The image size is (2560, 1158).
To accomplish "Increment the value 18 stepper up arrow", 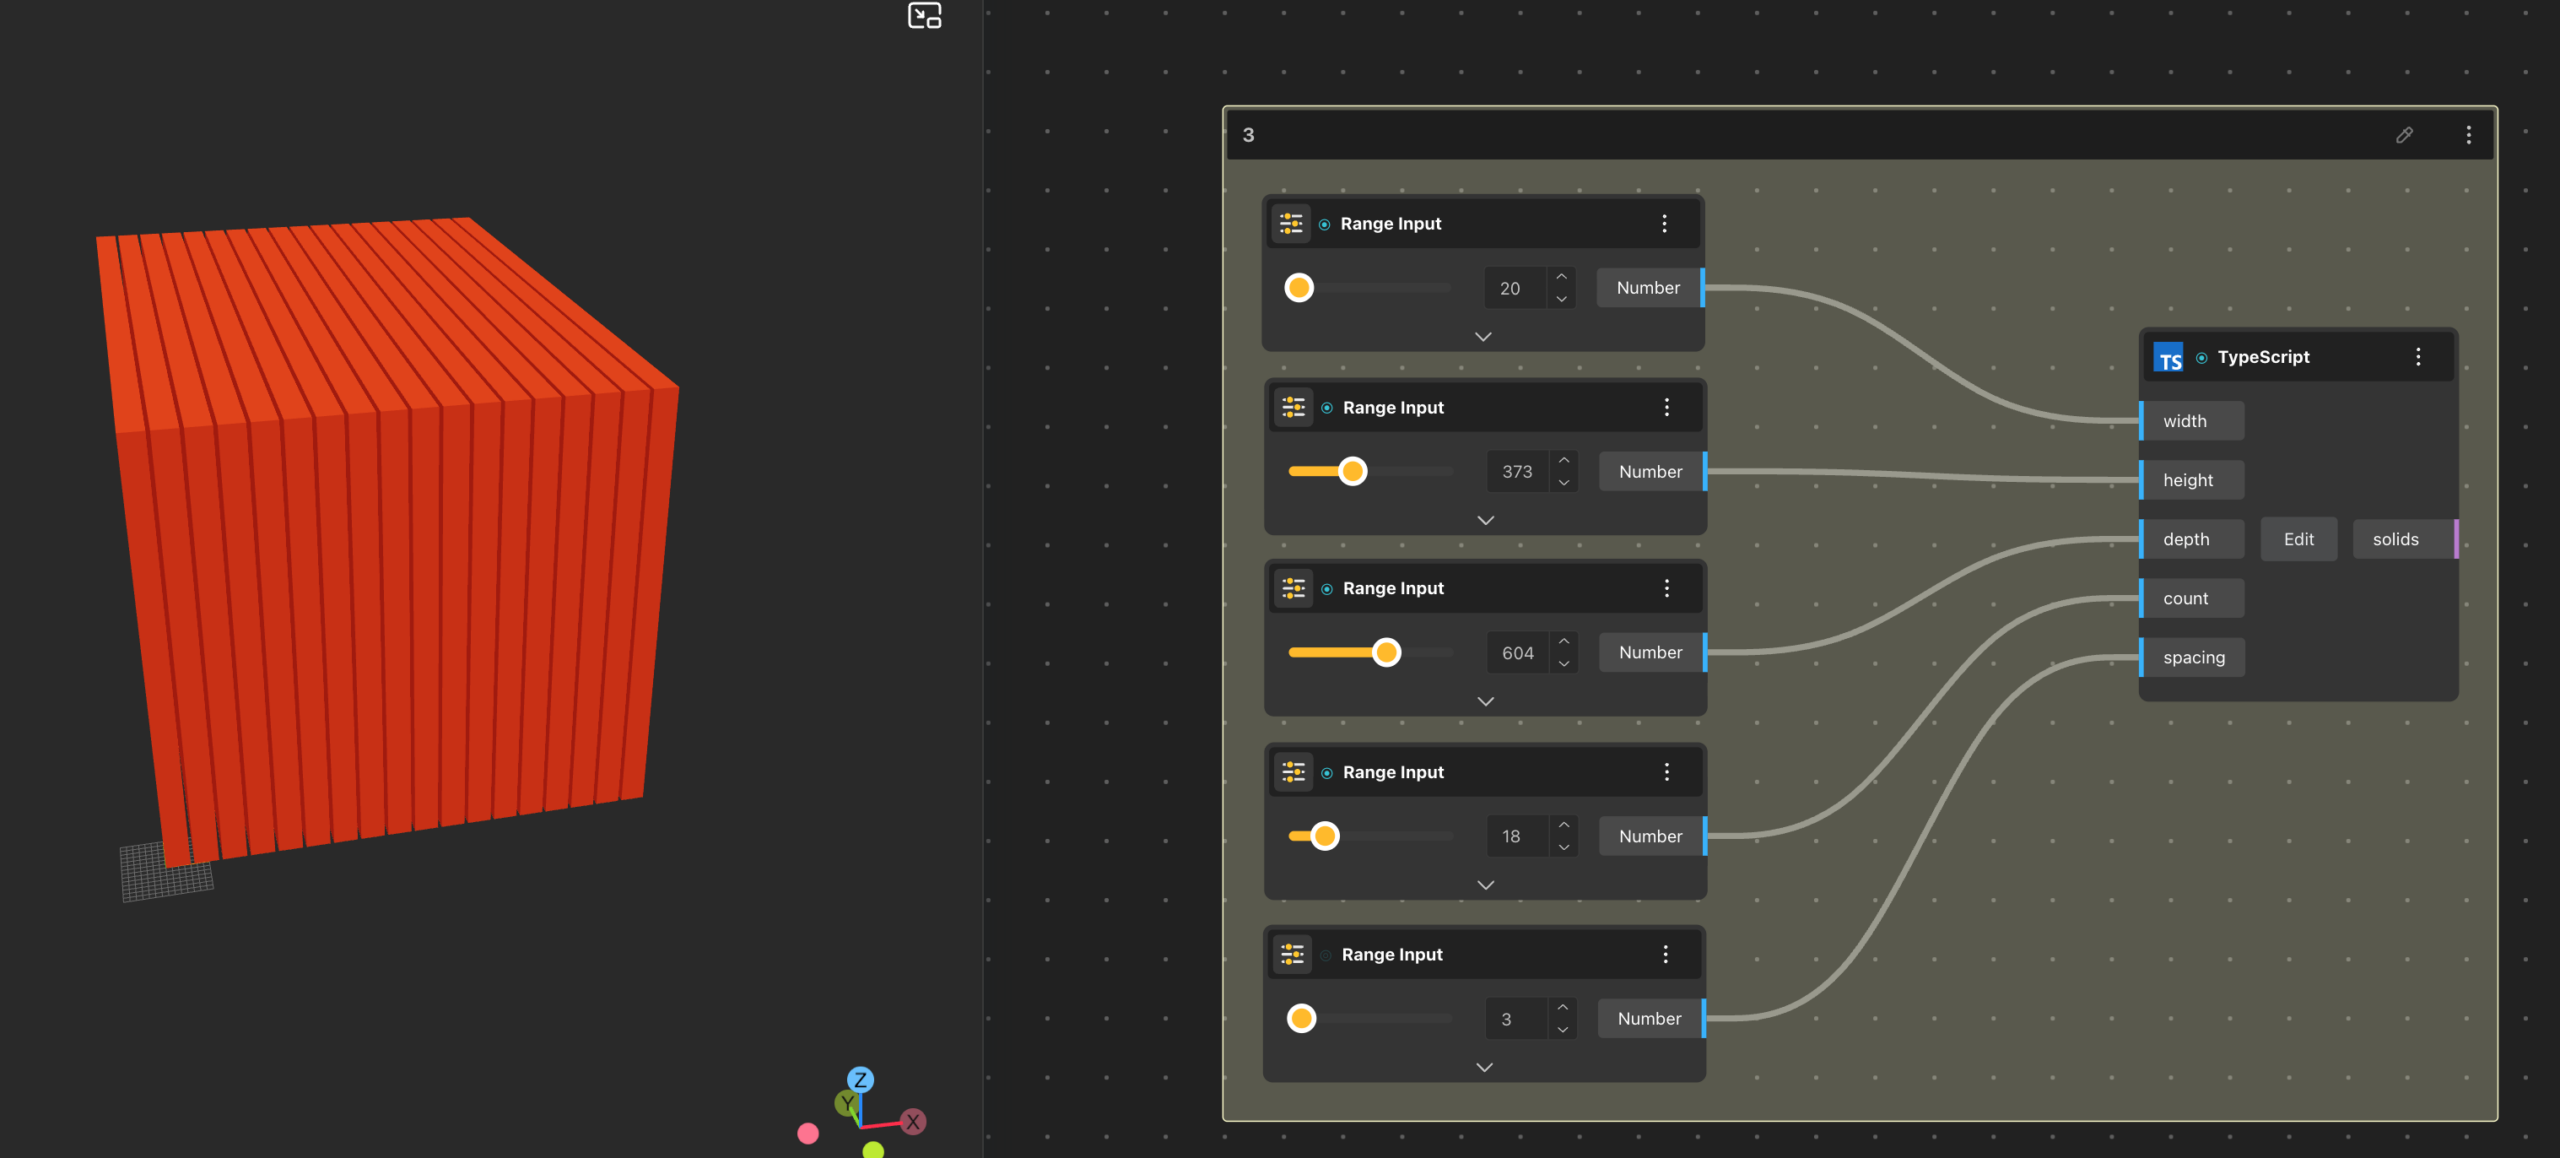I will click(1564, 826).
